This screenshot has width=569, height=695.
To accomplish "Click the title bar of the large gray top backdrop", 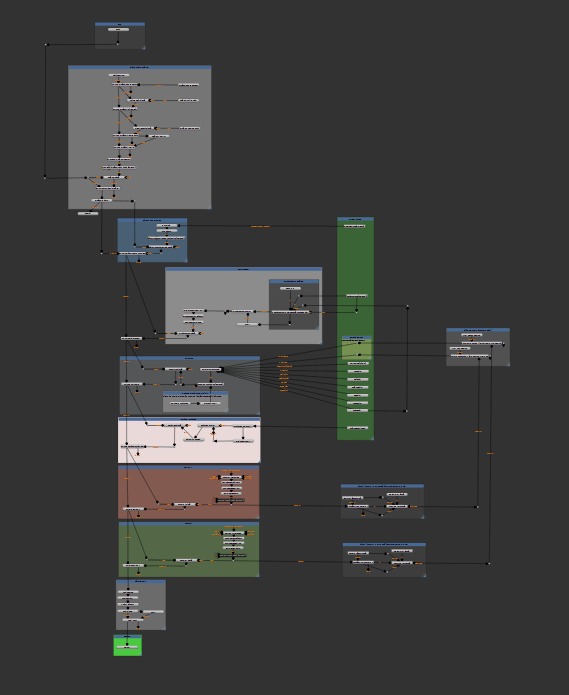I will click(140, 67).
